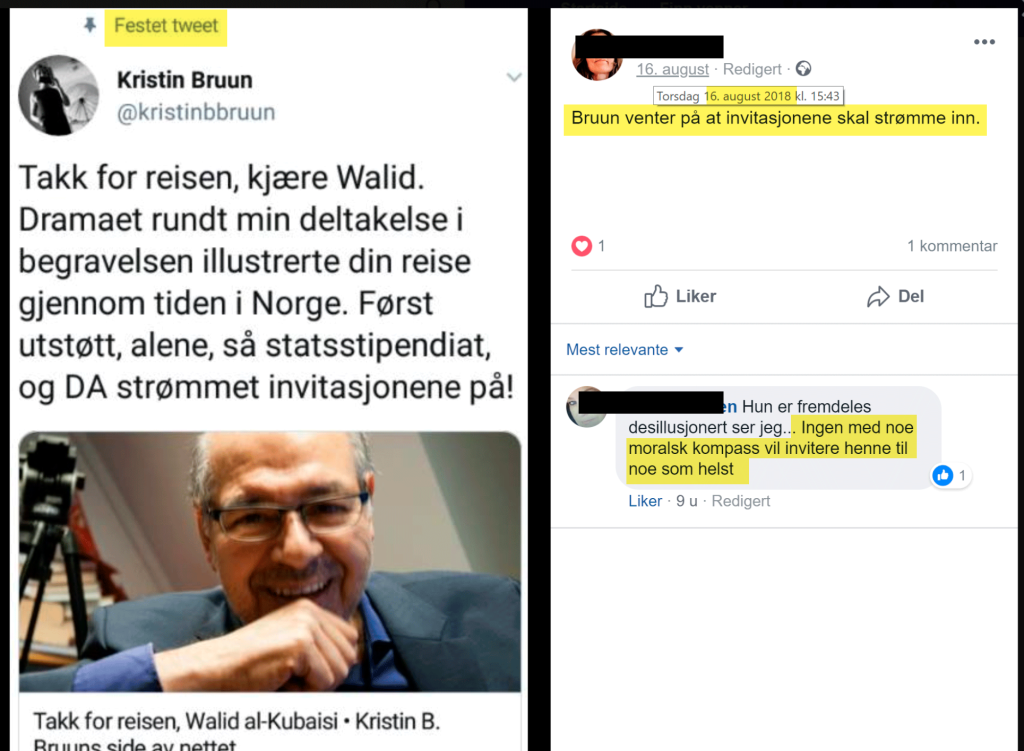The width and height of the screenshot is (1024, 751).
Task: Click the post author's profile picture
Action: click(x=596, y=55)
